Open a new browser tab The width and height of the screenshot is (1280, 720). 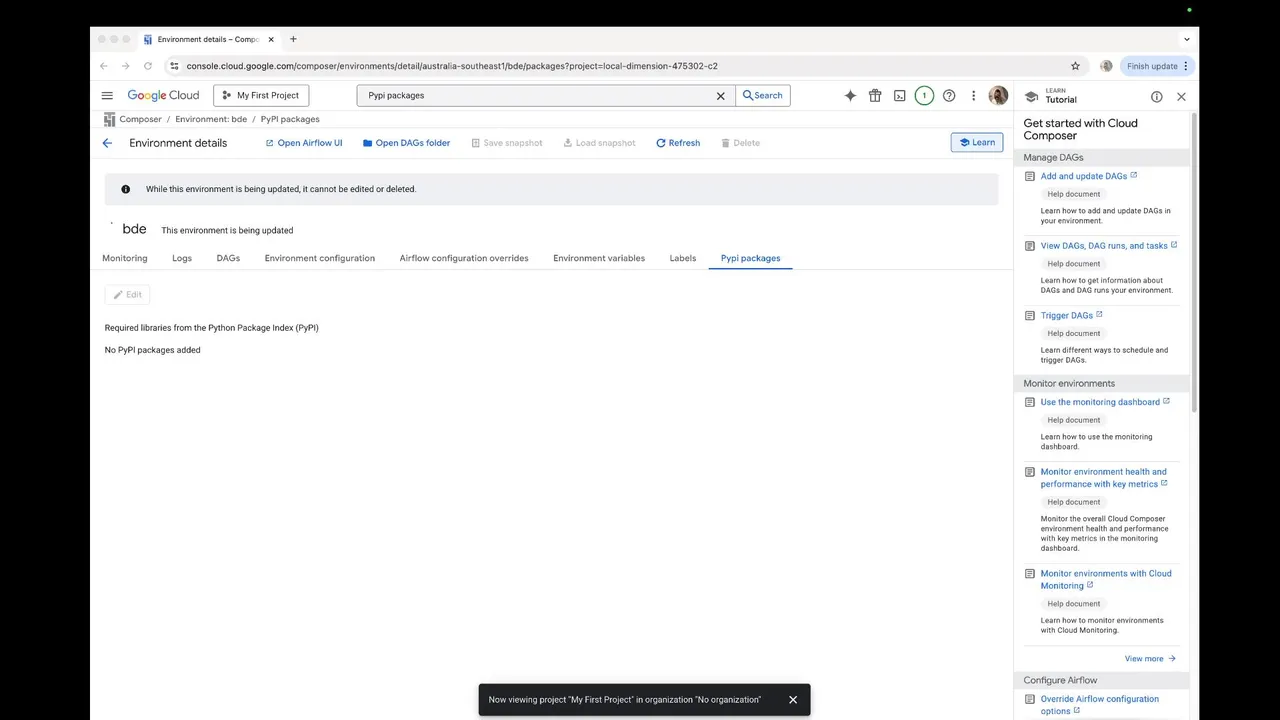[293, 39]
